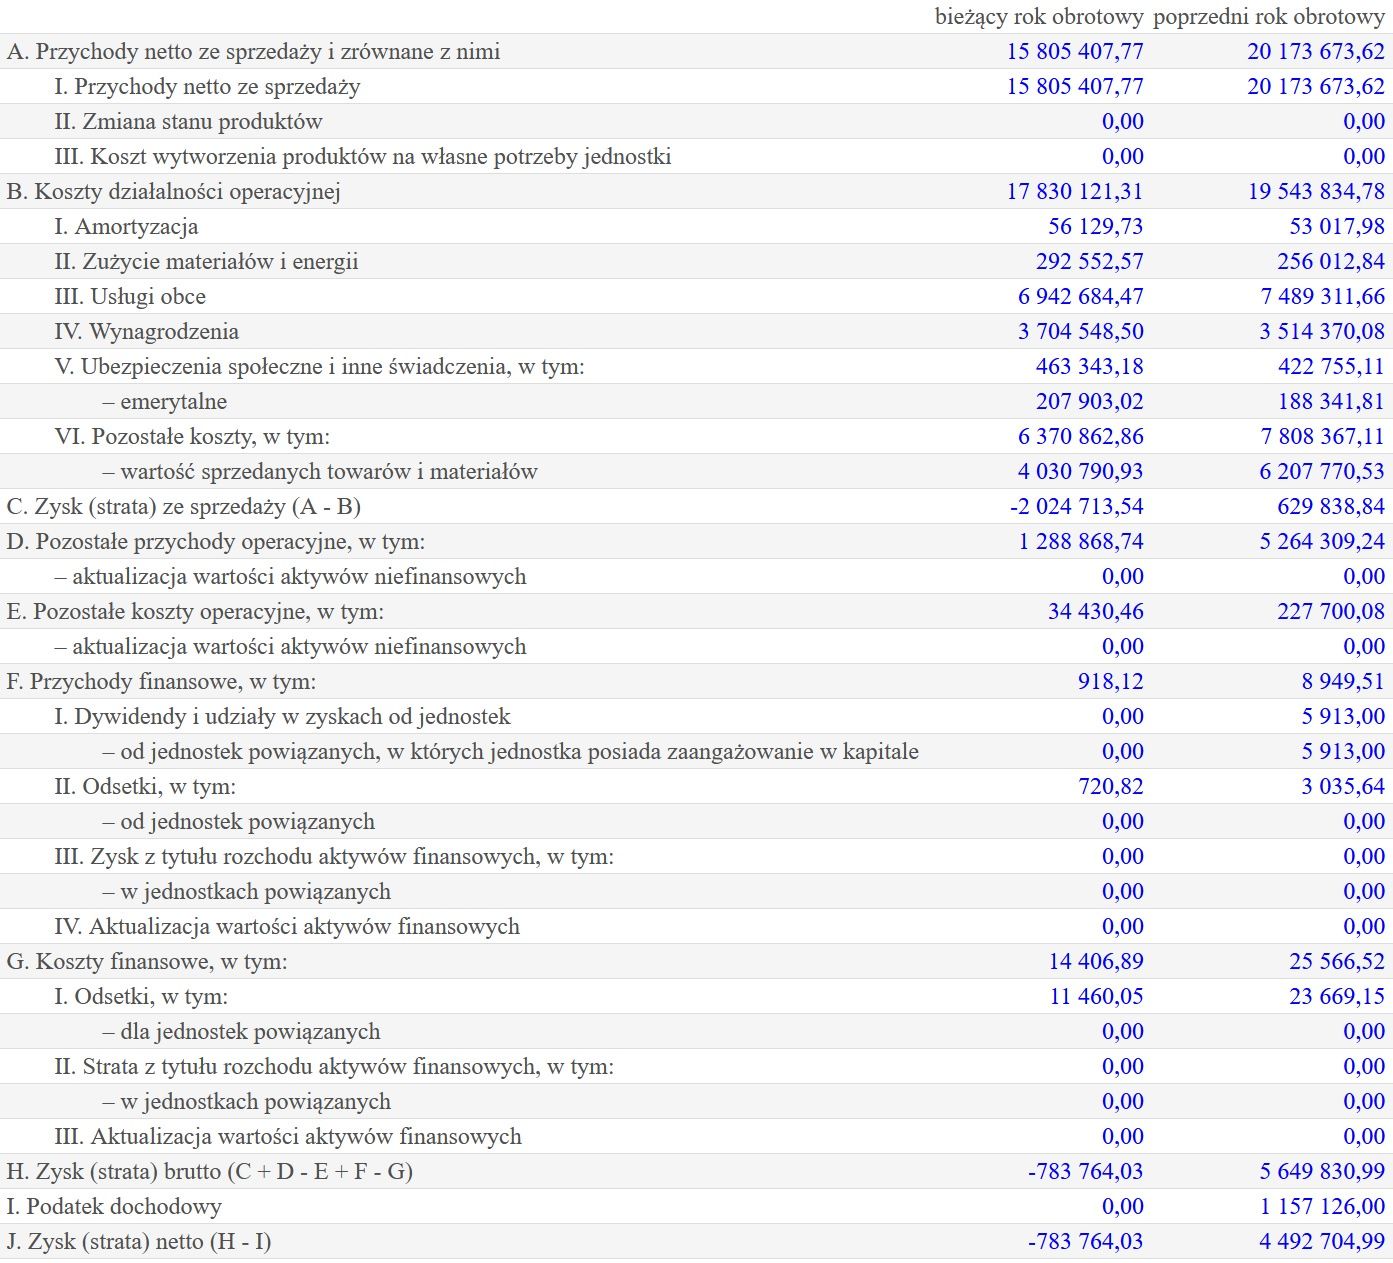
Task: Click previous-year value 1 157 126,00 for Podatek dochodowy
Action: tap(1322, 1207)
